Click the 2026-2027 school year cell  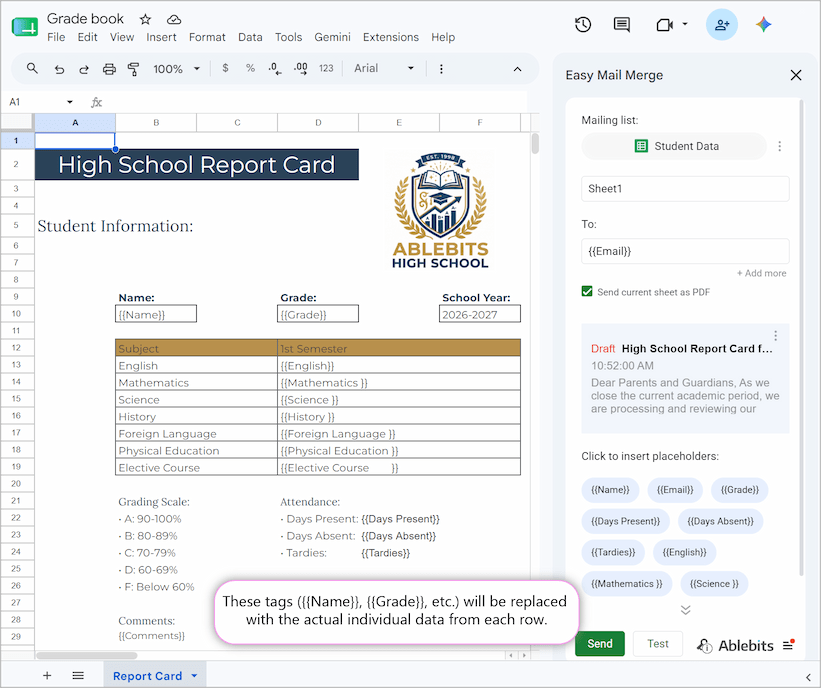tap(480, 314)
